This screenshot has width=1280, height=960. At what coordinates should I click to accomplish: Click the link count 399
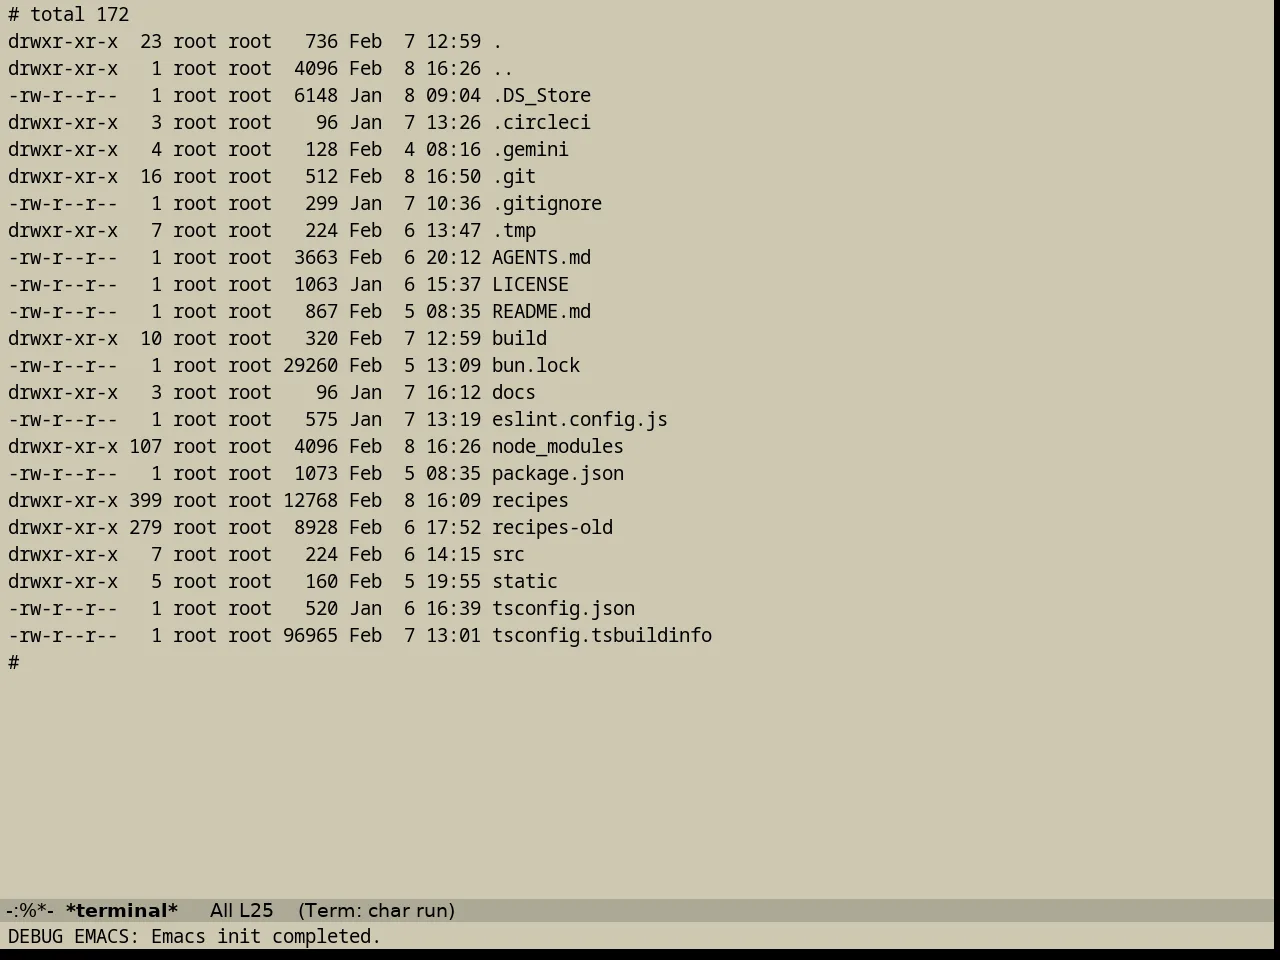[145, 501]
